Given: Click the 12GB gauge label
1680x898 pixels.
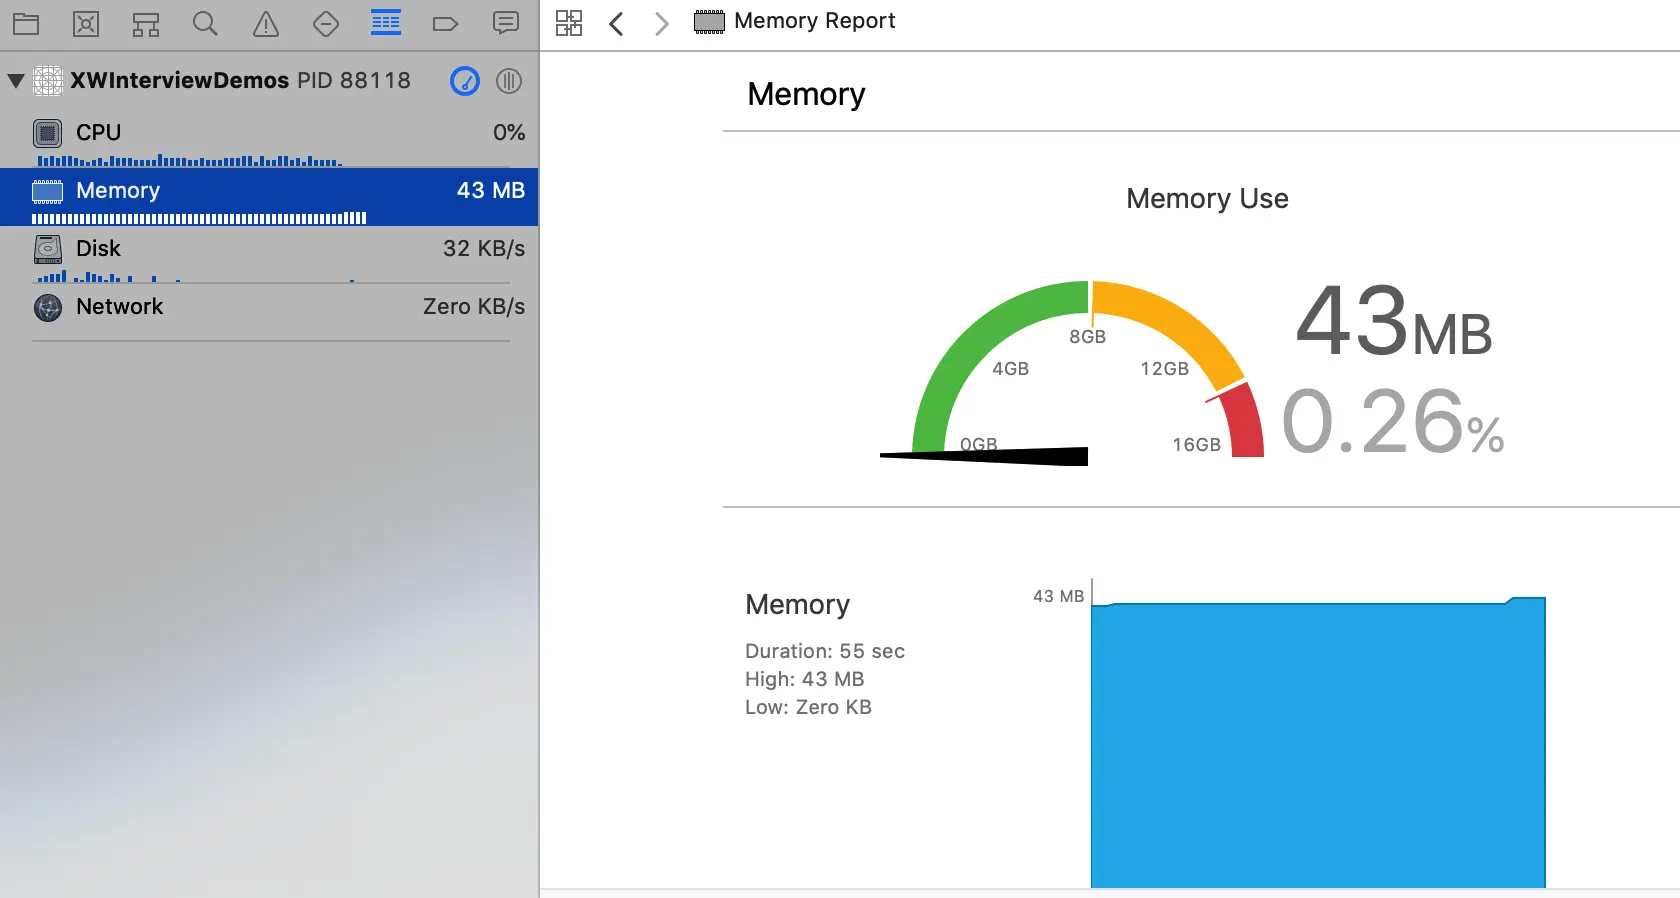Looking at the screenshot, I should [x=1165, y=369].
